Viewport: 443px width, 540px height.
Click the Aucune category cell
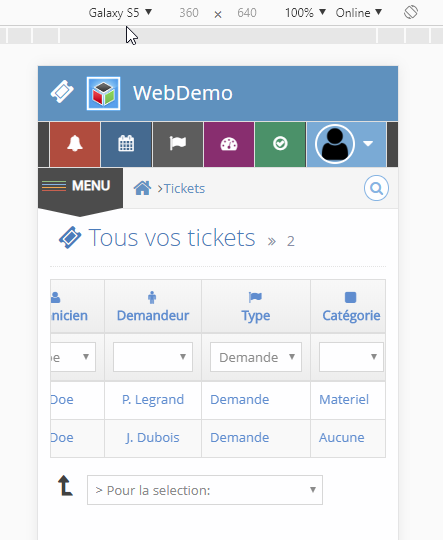[341, 438]
